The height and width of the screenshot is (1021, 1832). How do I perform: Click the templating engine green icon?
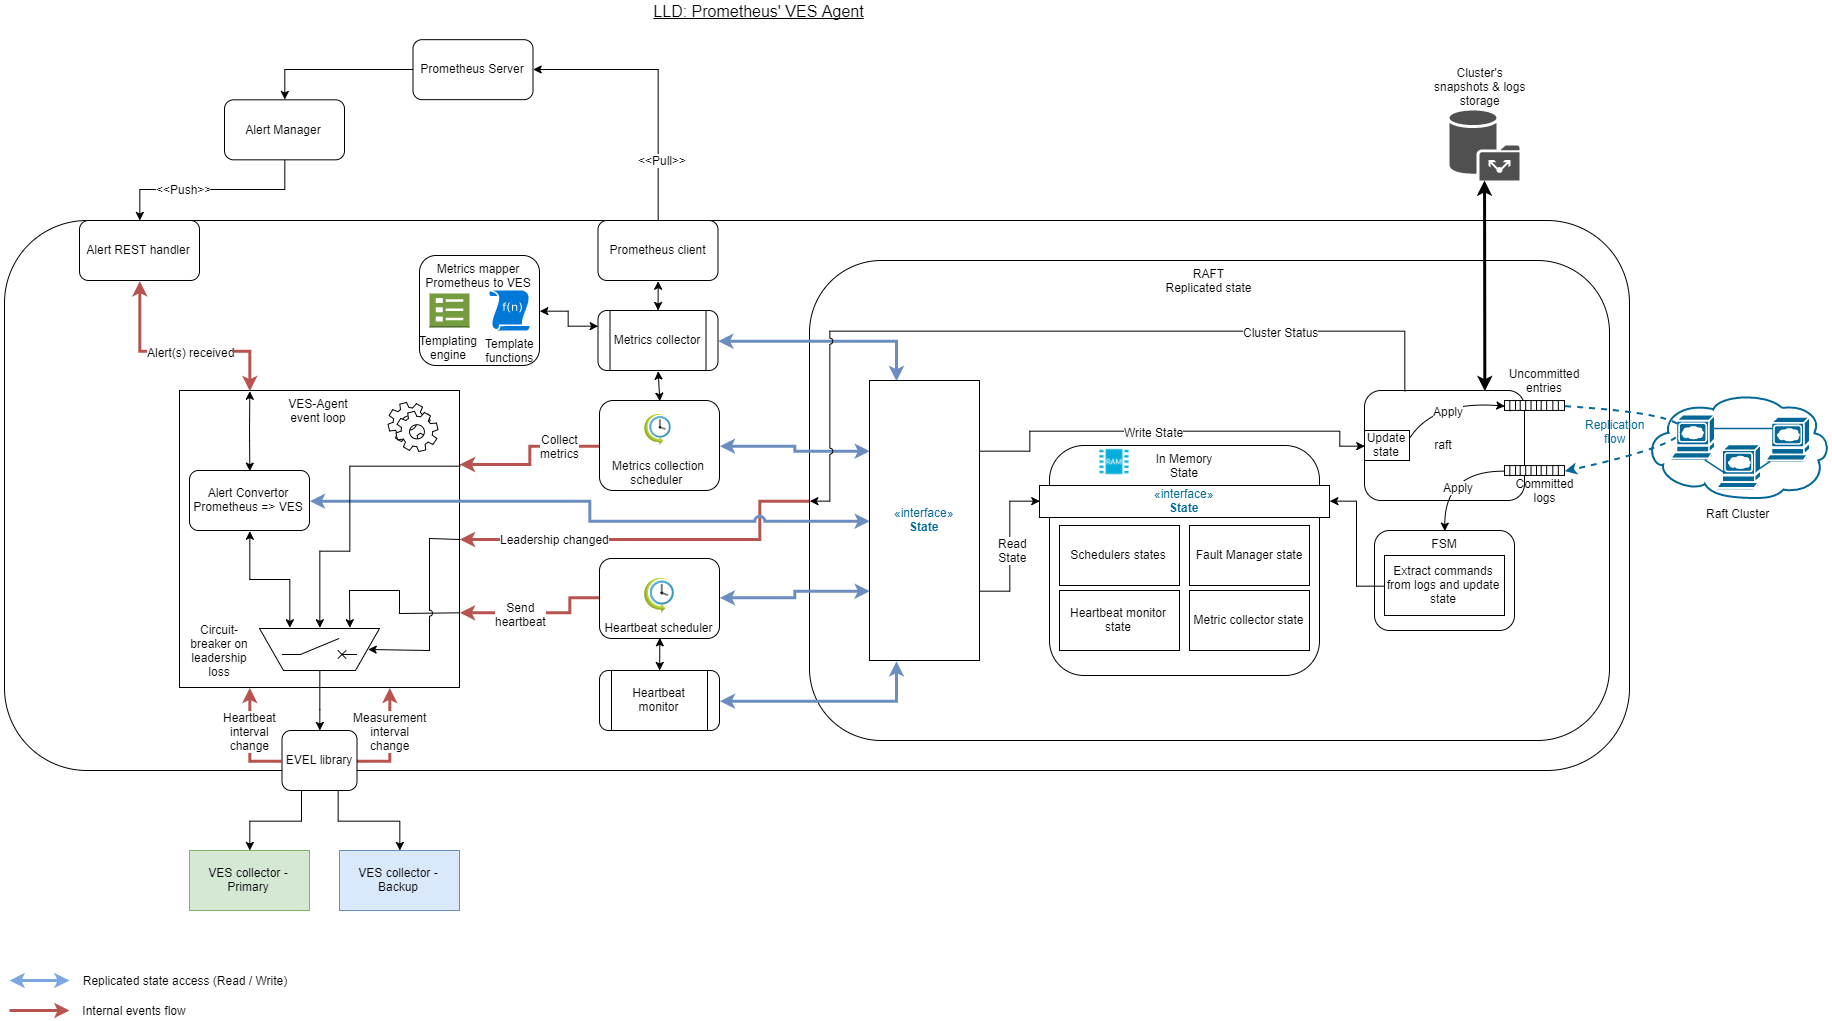click(x=449, y=310)
